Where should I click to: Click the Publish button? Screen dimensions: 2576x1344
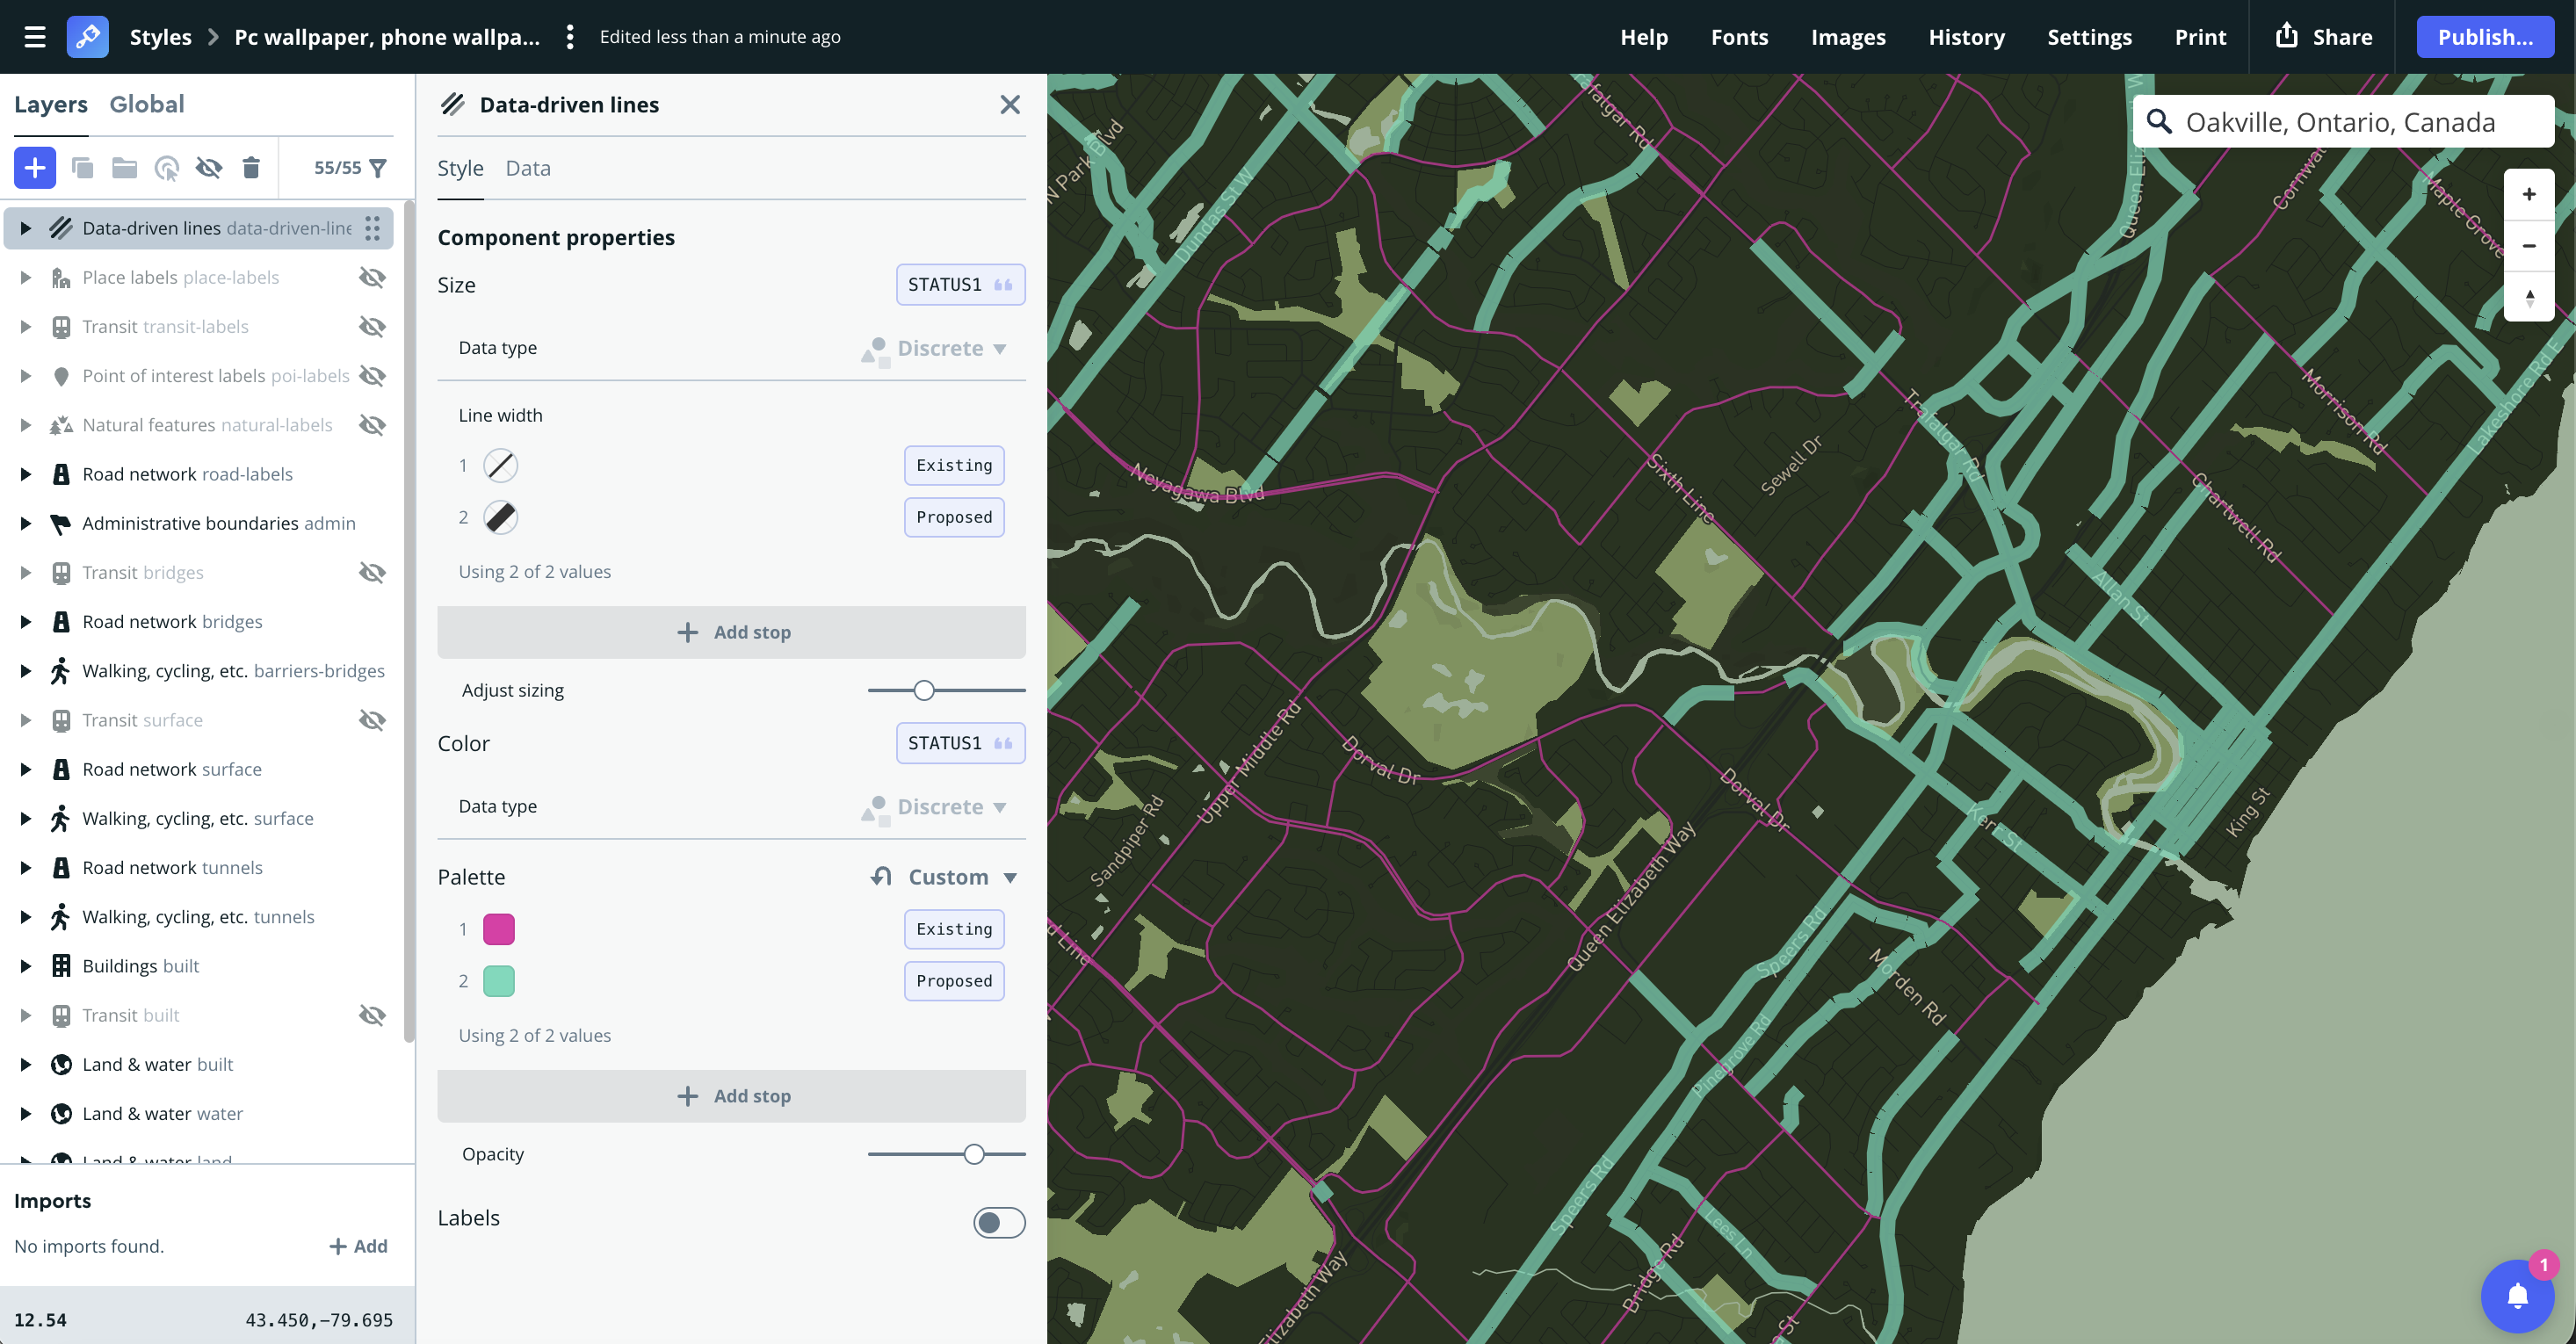[x=2485, y=37]
